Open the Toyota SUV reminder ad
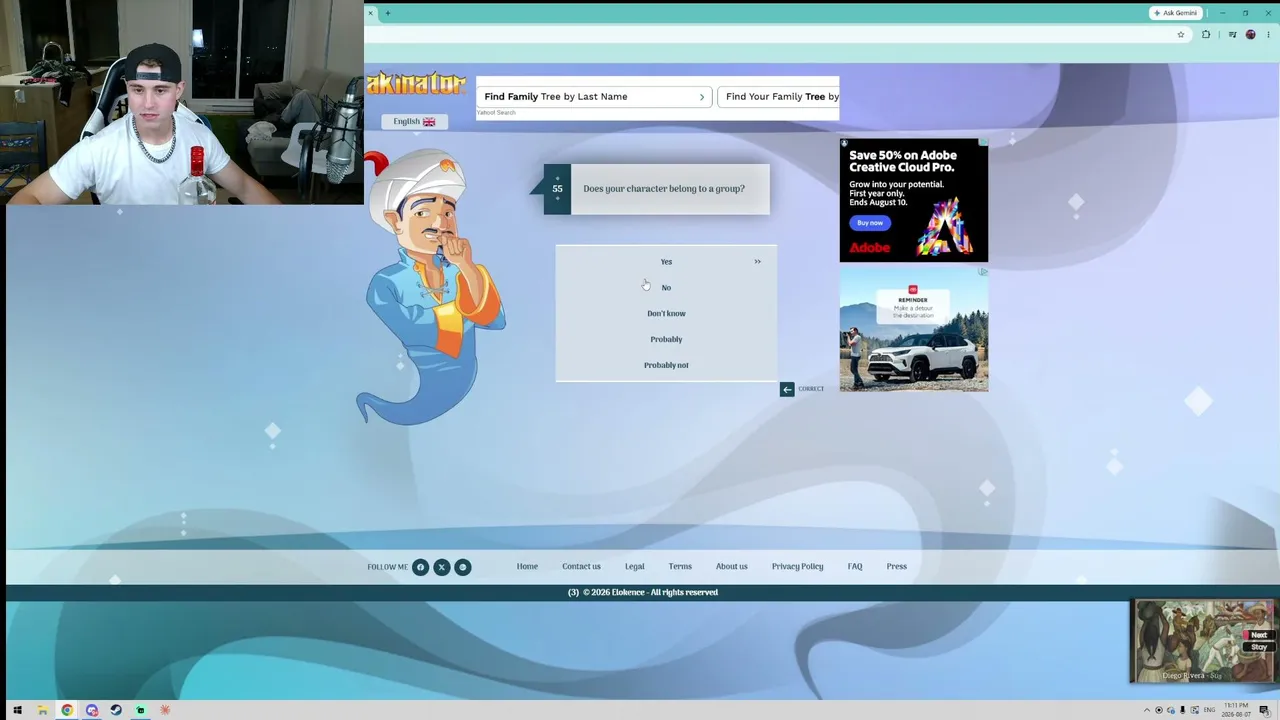Image resolution: width=1280 pixels, height=720 pixels. [914, 329]
